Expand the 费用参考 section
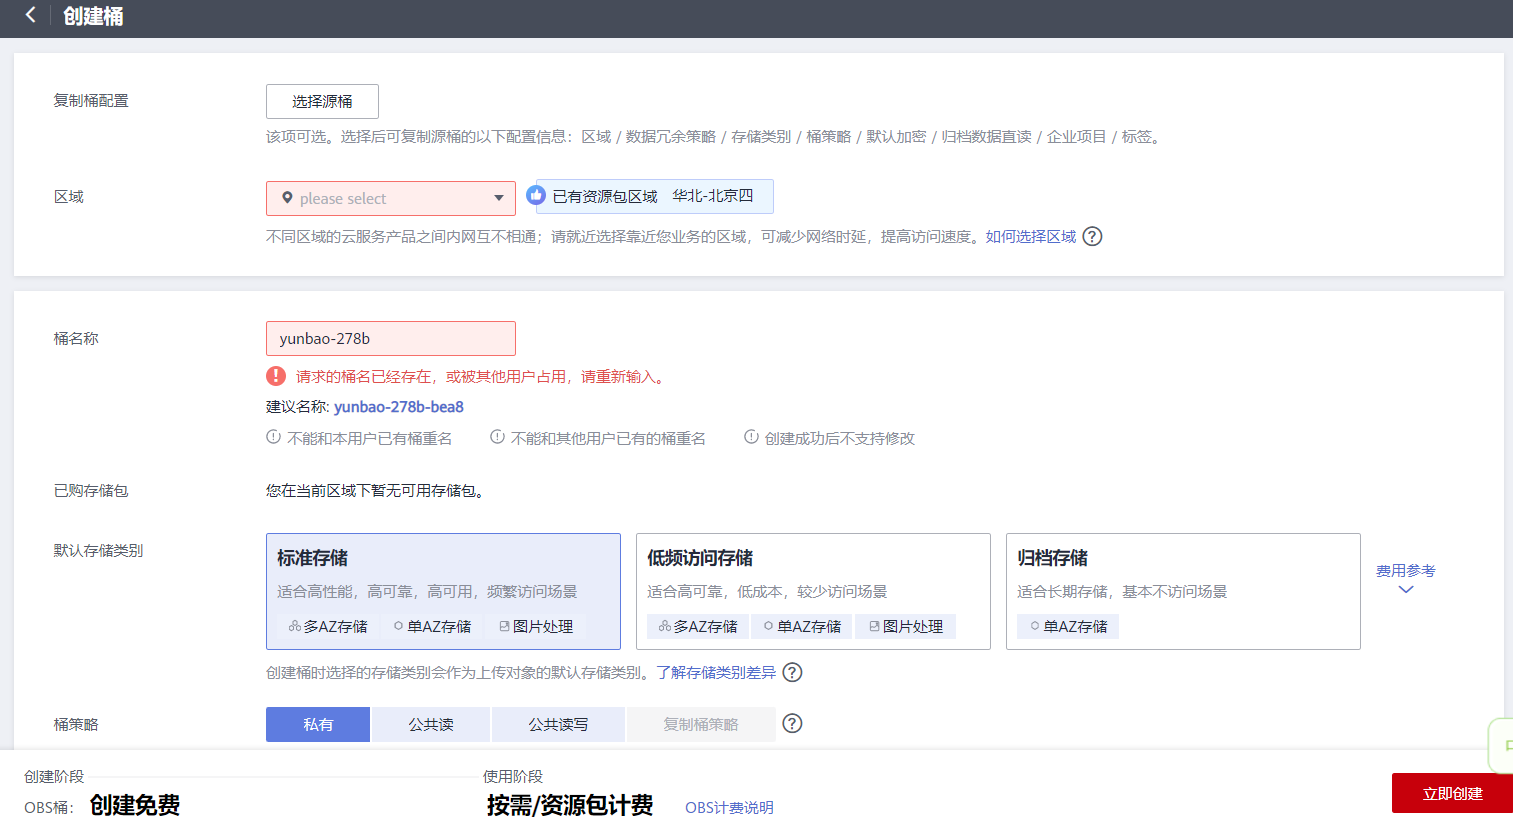The width and height of the screenshot is (1513, 826). [1405, 580]
